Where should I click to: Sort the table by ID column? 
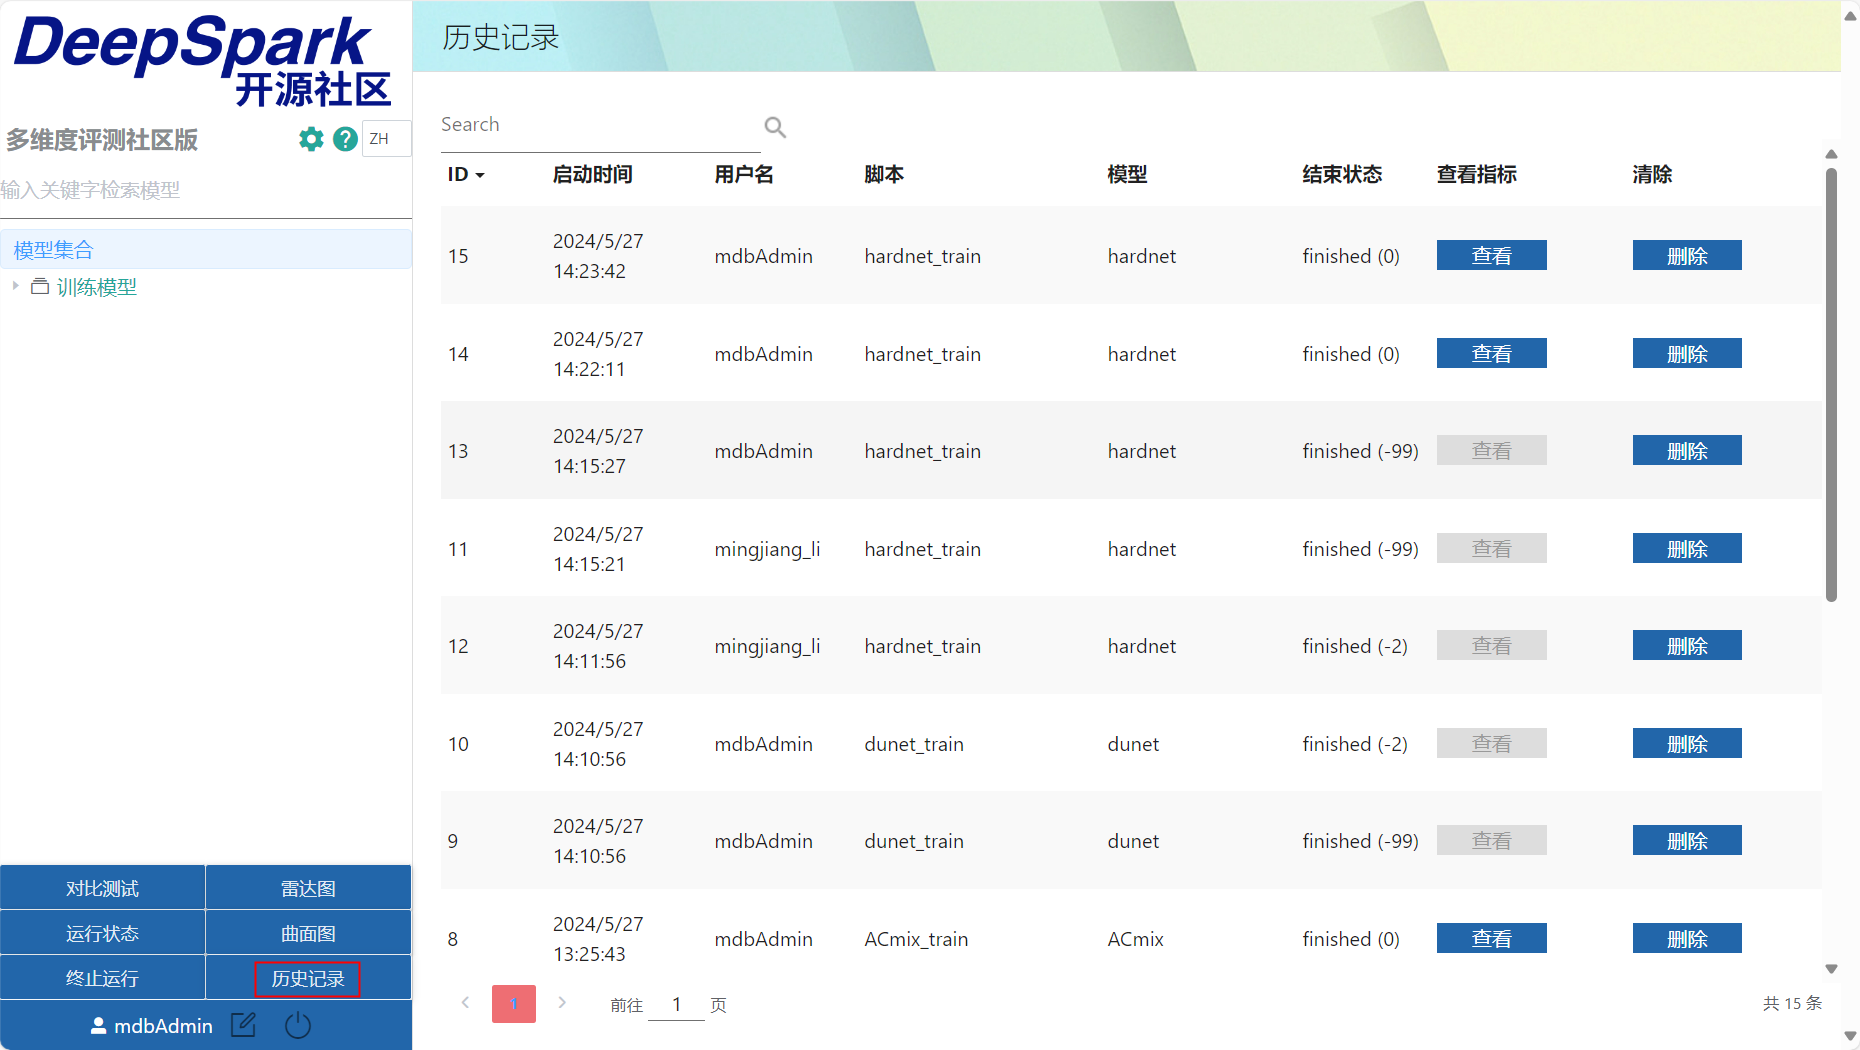tap(465, 175)
